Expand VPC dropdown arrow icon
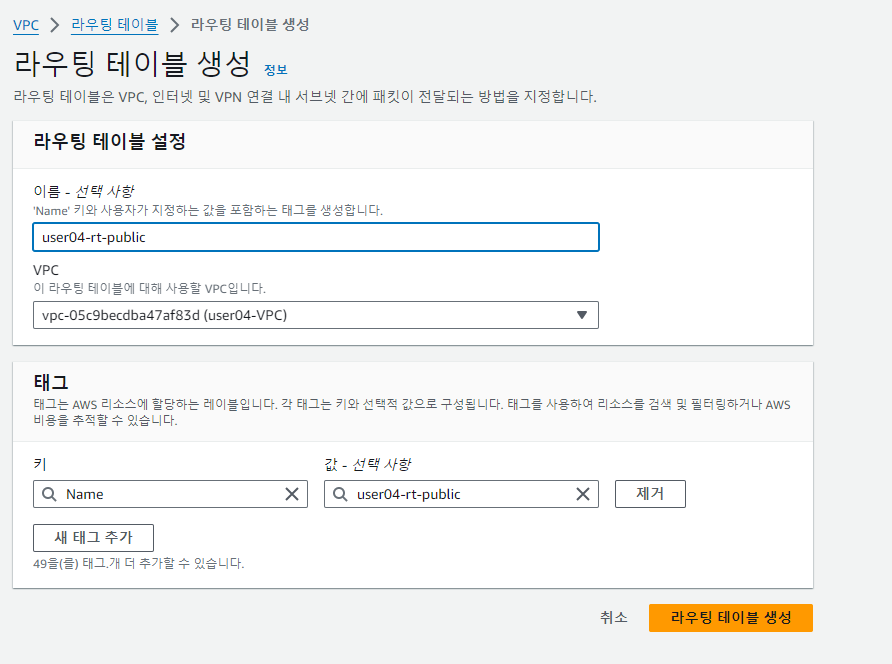892x664 pixels. (581, 315)
